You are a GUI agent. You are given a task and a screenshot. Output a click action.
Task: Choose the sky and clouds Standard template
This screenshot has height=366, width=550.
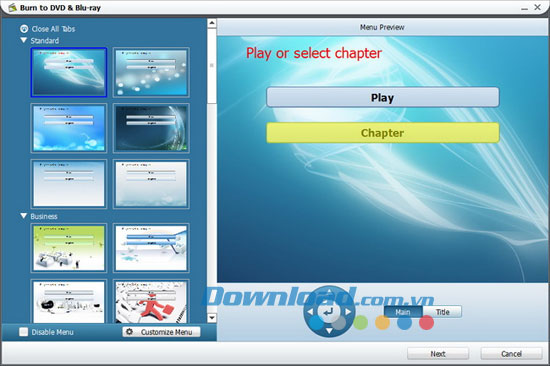point(69,128)
